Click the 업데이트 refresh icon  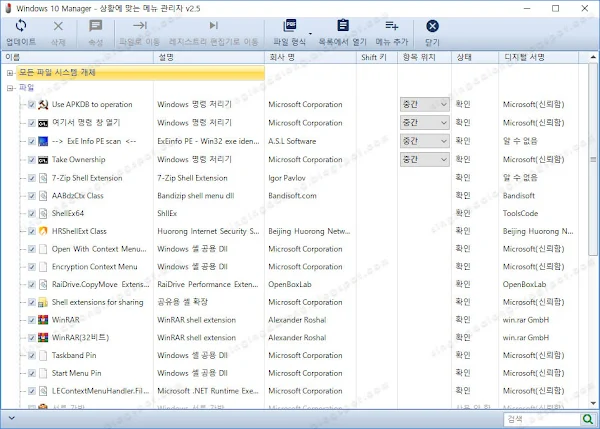click(21, 26)
